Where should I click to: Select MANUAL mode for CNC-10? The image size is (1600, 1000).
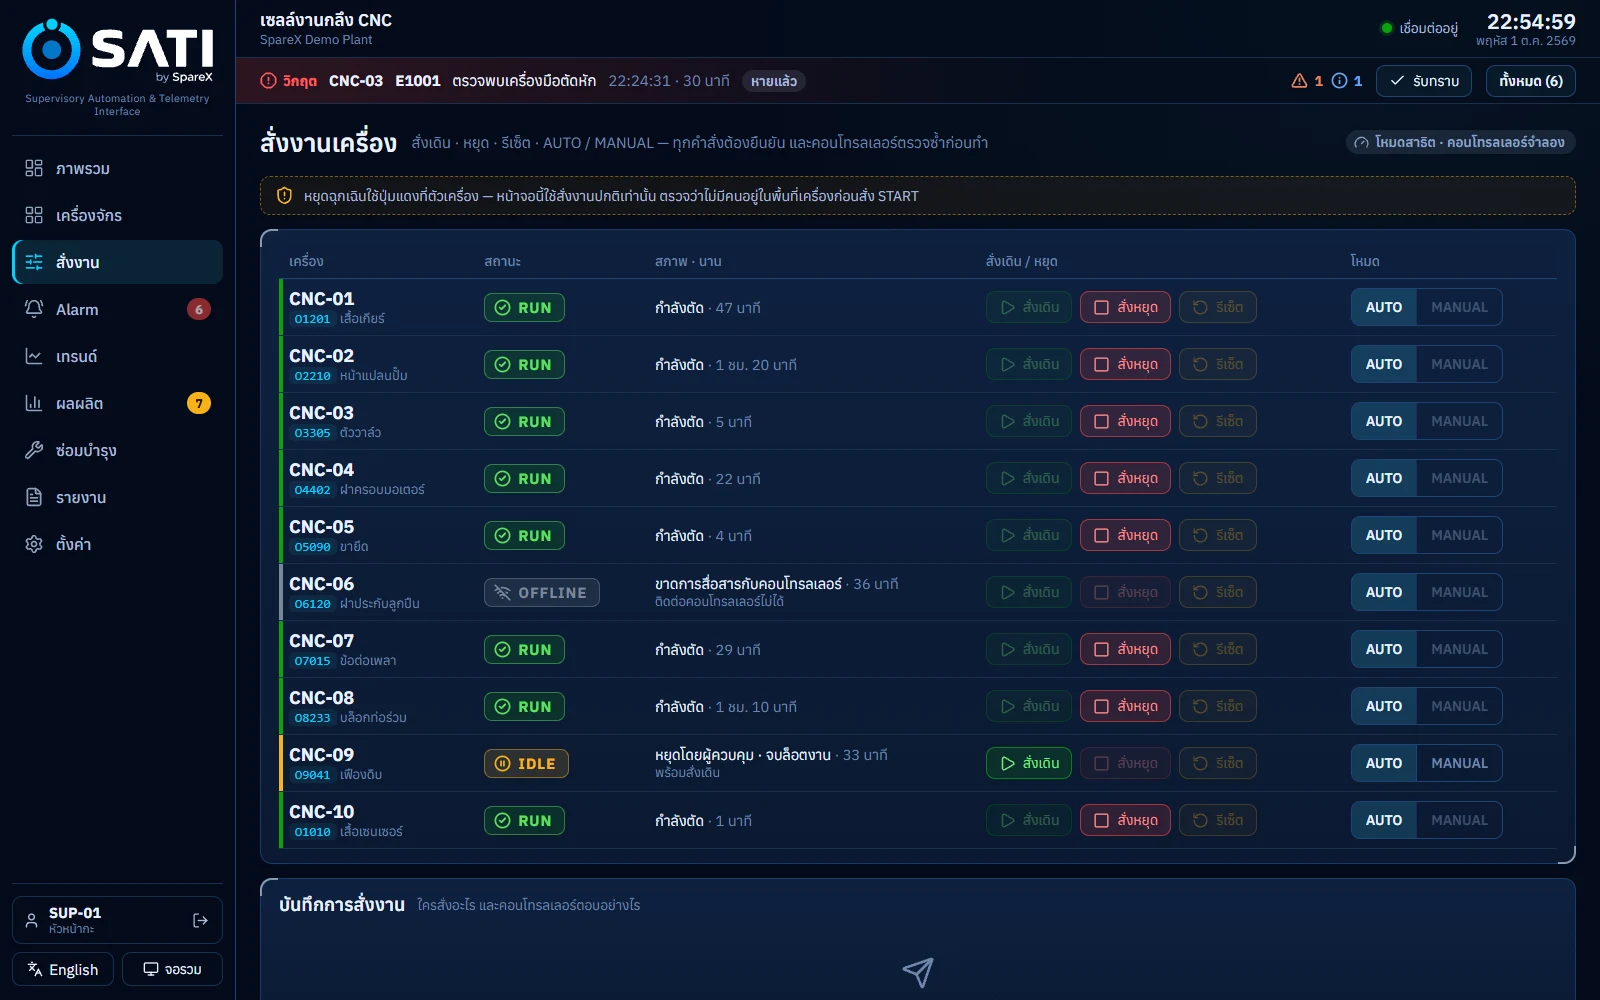tap(1459, 820)
